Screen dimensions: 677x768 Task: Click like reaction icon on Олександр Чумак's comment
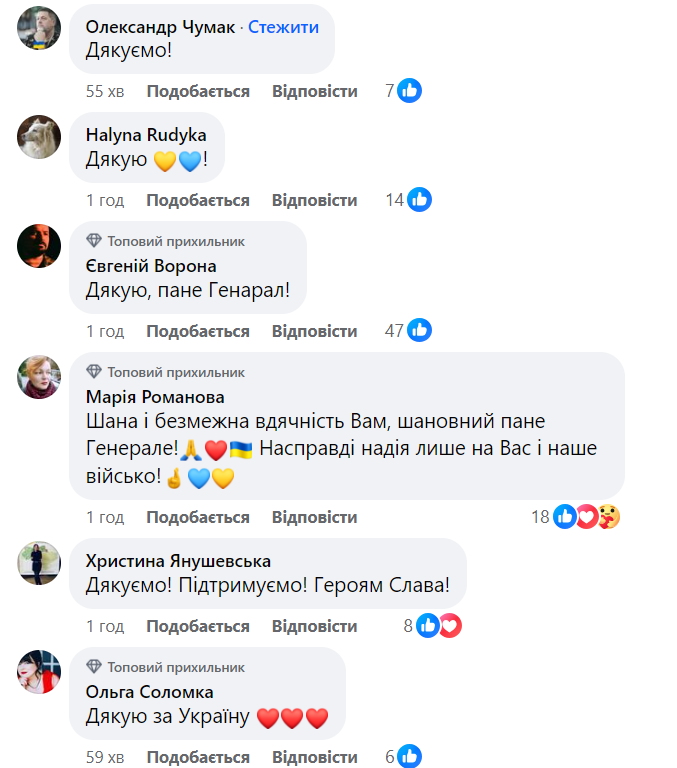(409, 91)
